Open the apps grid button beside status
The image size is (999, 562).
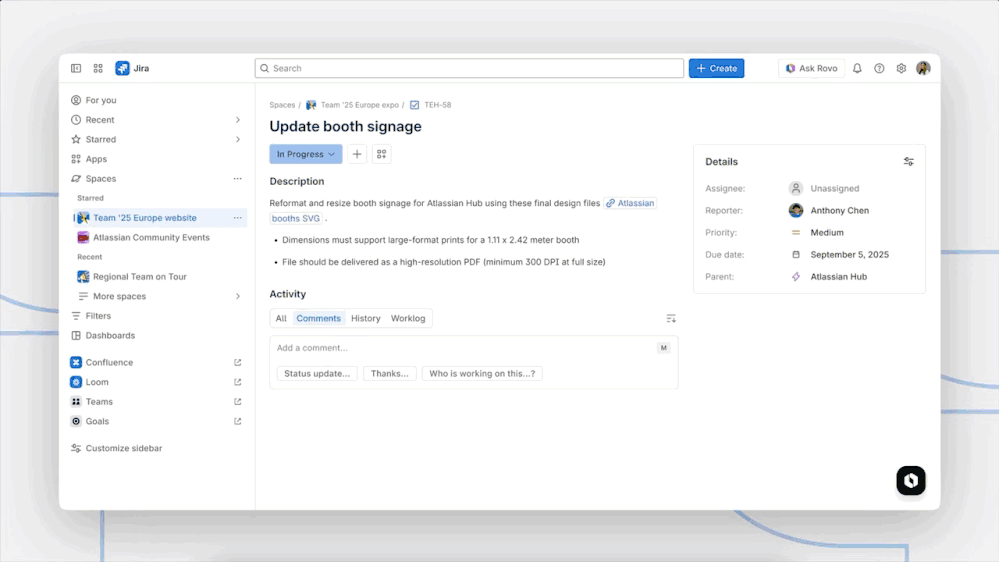[x=382, y=154]
